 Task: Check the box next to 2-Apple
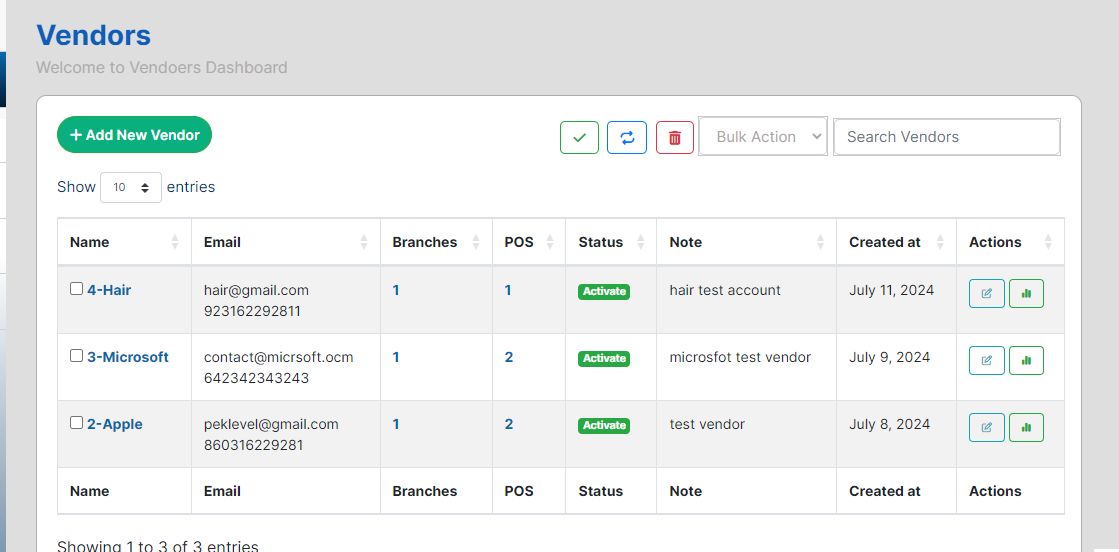click(x=77, y=423)
